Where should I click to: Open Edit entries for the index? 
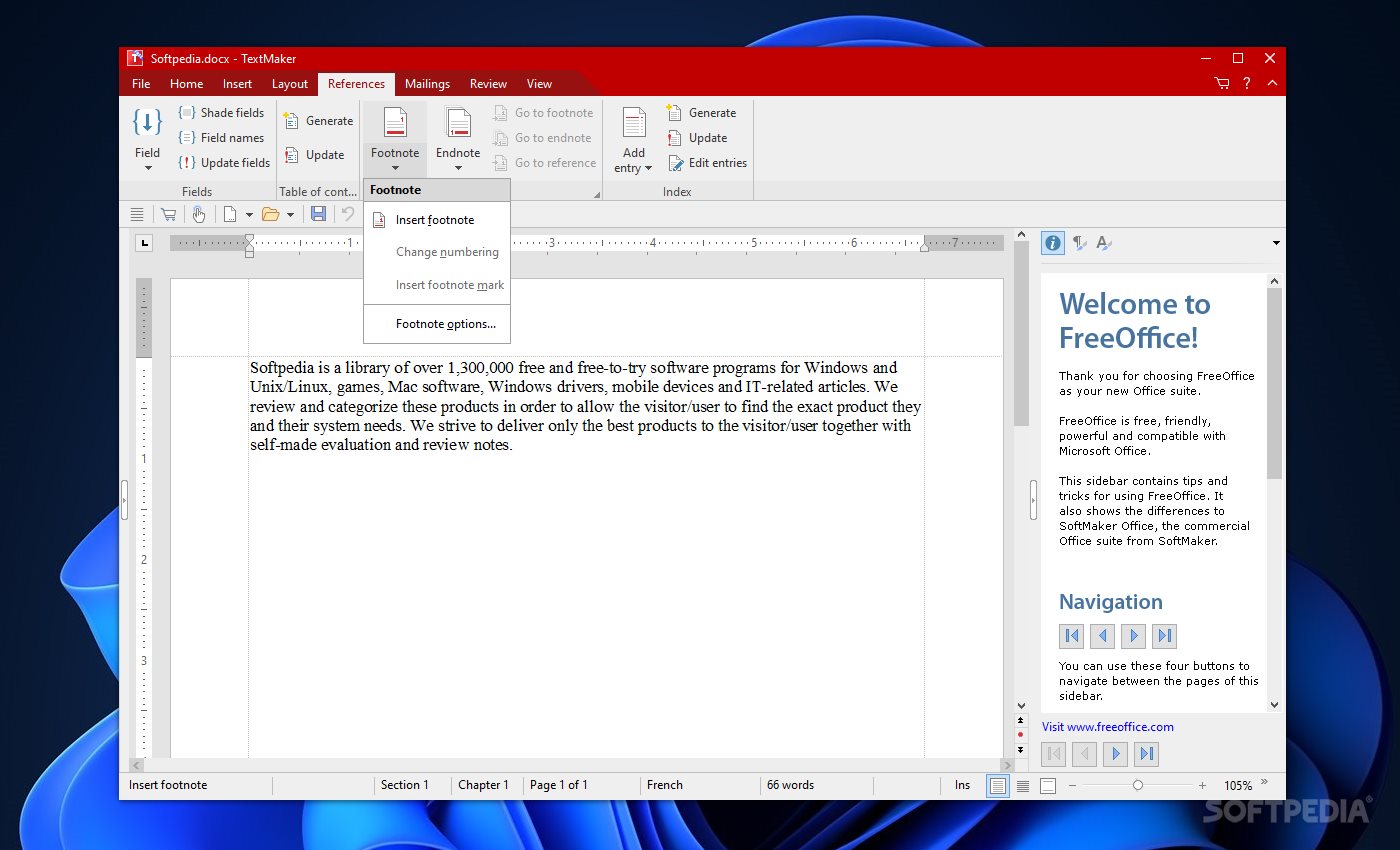pos(707,163)
